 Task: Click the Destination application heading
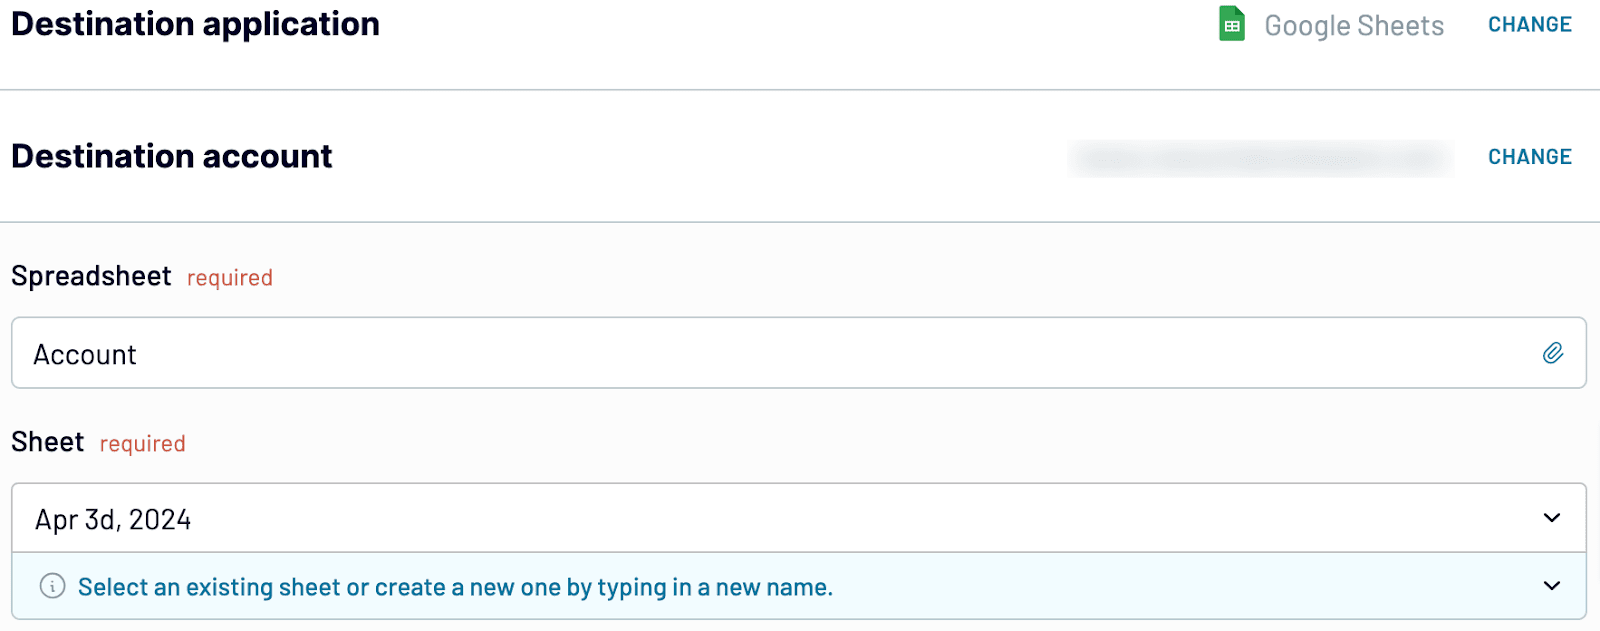[196, 24]
